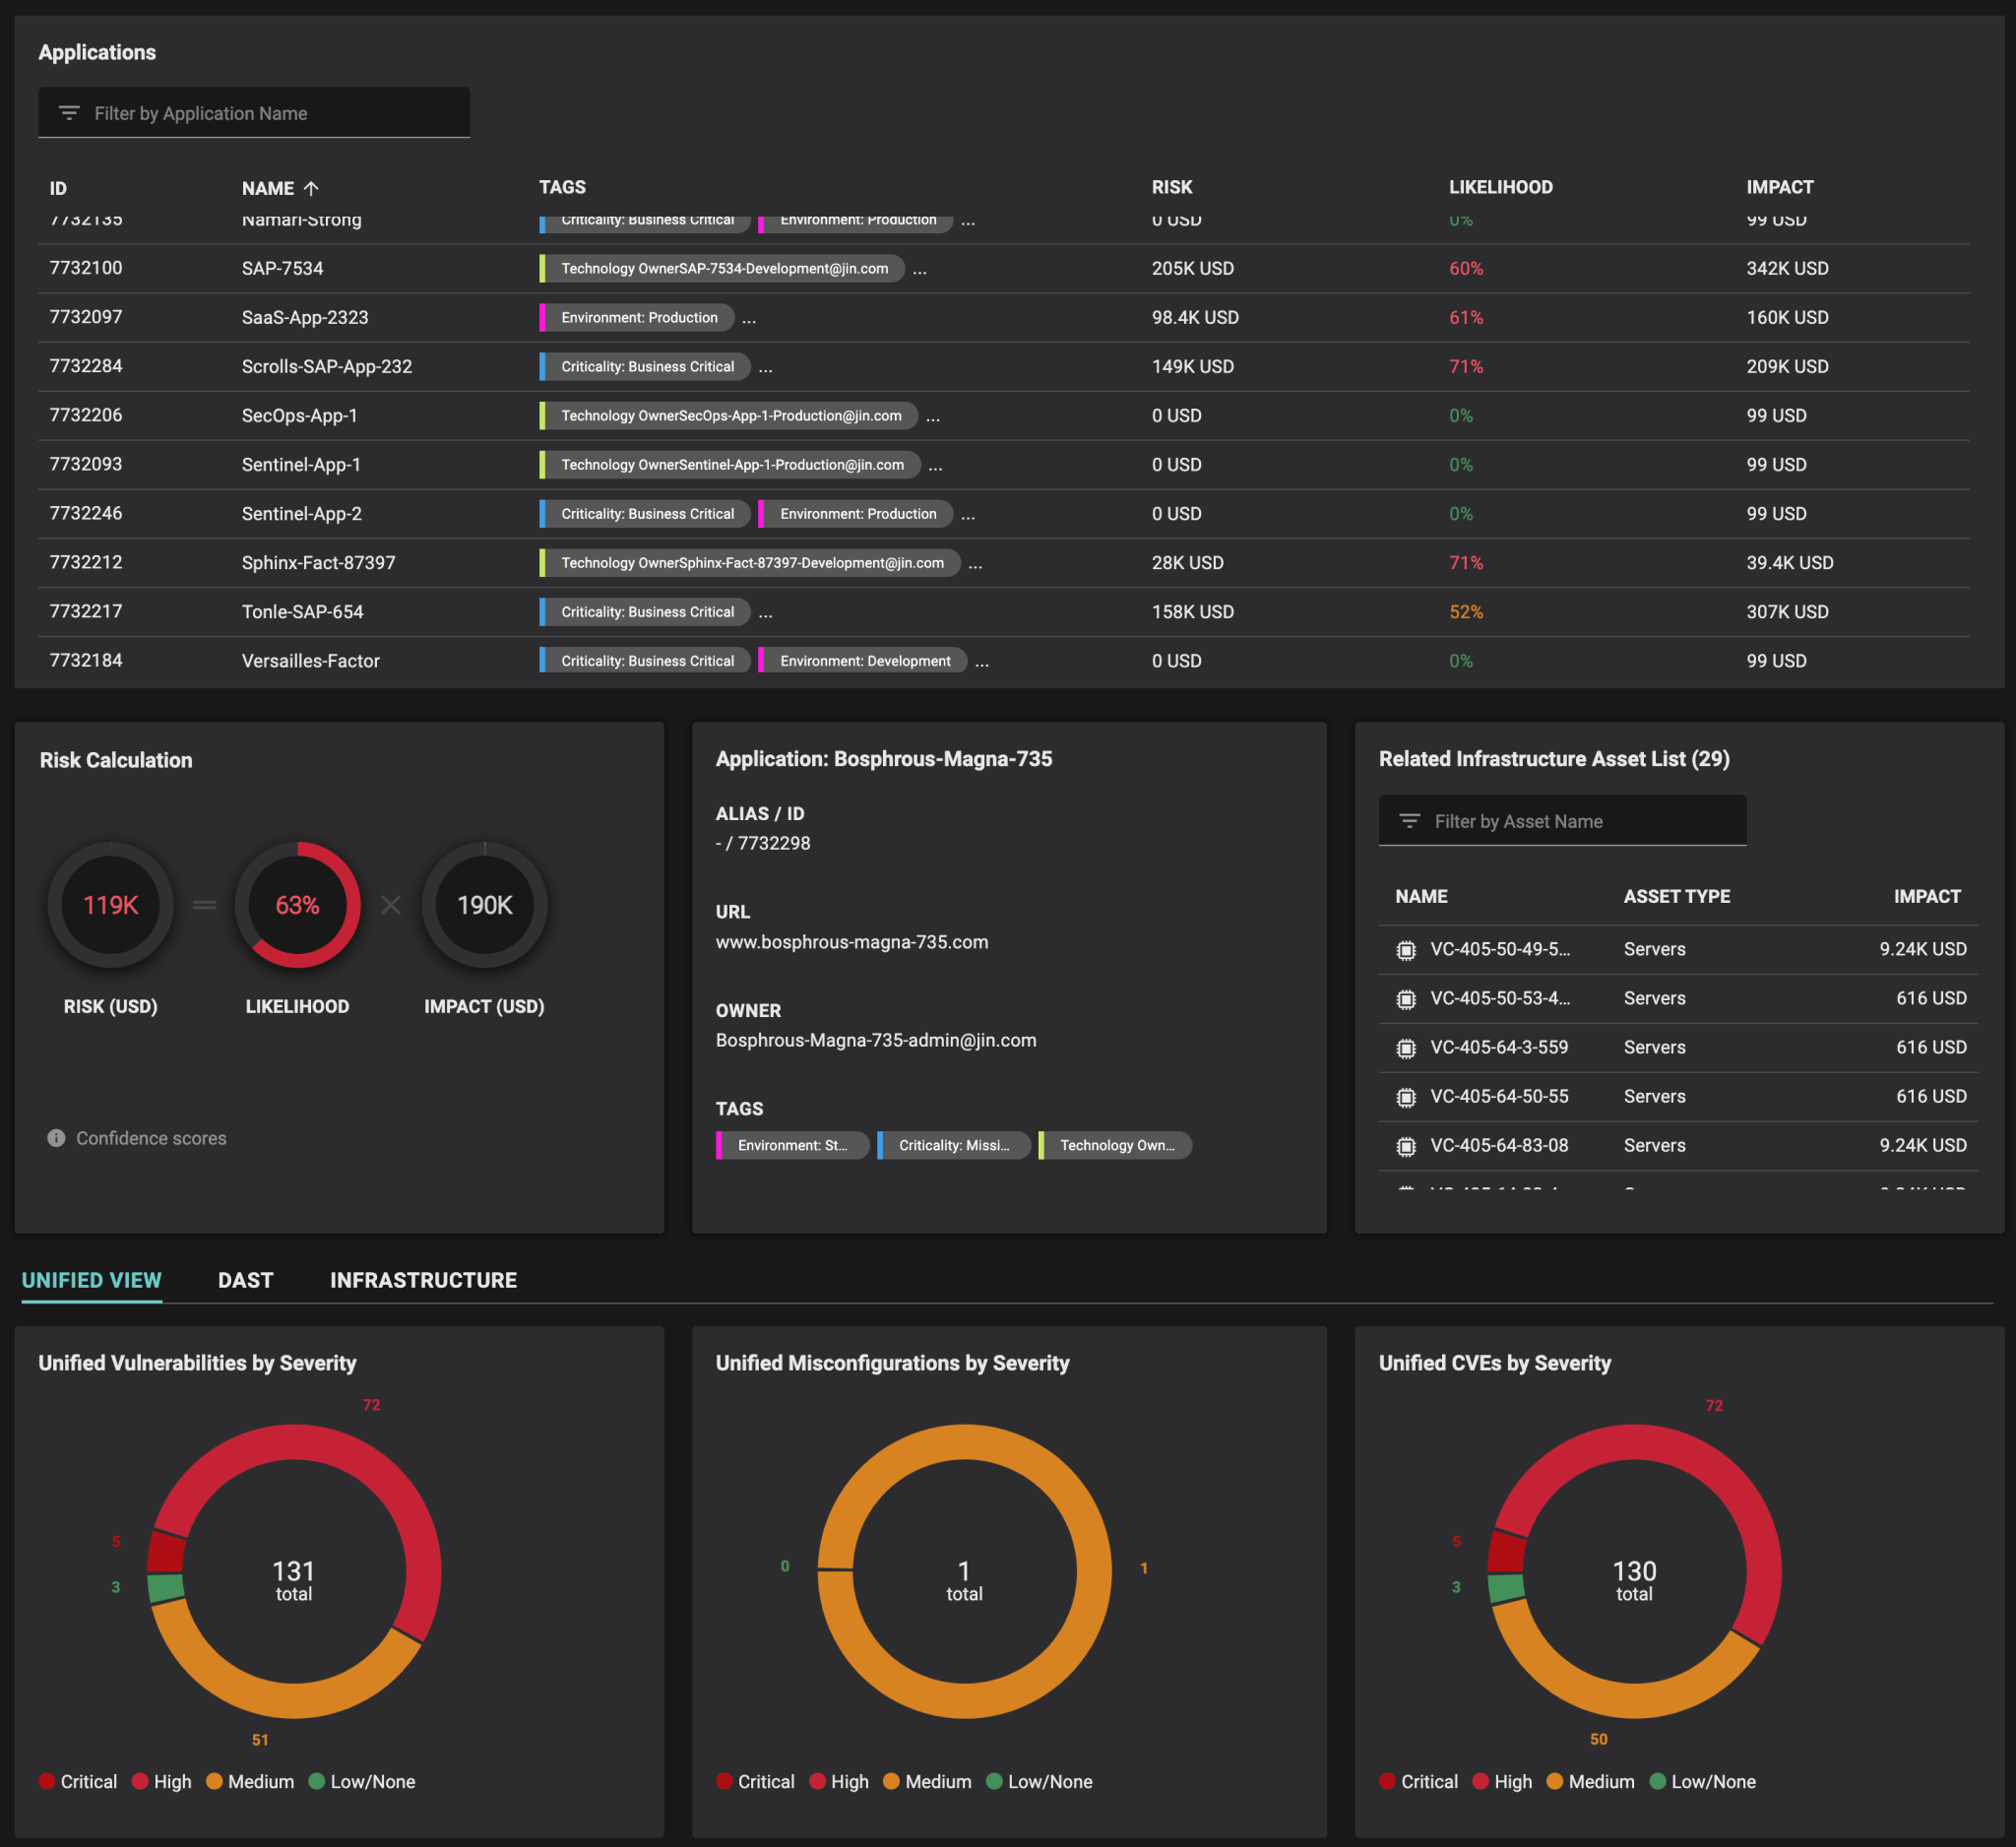This screenshot has width=2016, height=1847.
Task: Click the ascending sort arrow on NAME column
Action: (311, 187)
